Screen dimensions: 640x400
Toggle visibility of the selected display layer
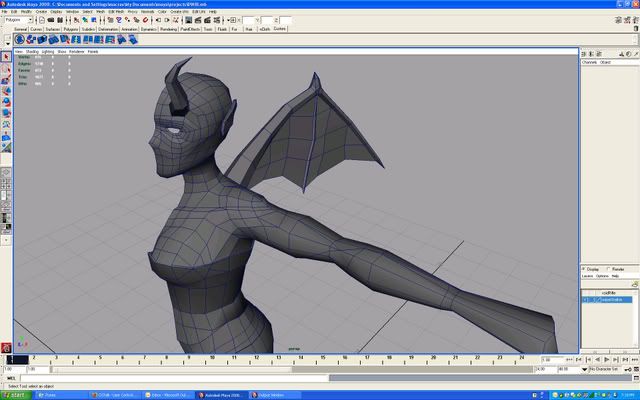[586, 299]
